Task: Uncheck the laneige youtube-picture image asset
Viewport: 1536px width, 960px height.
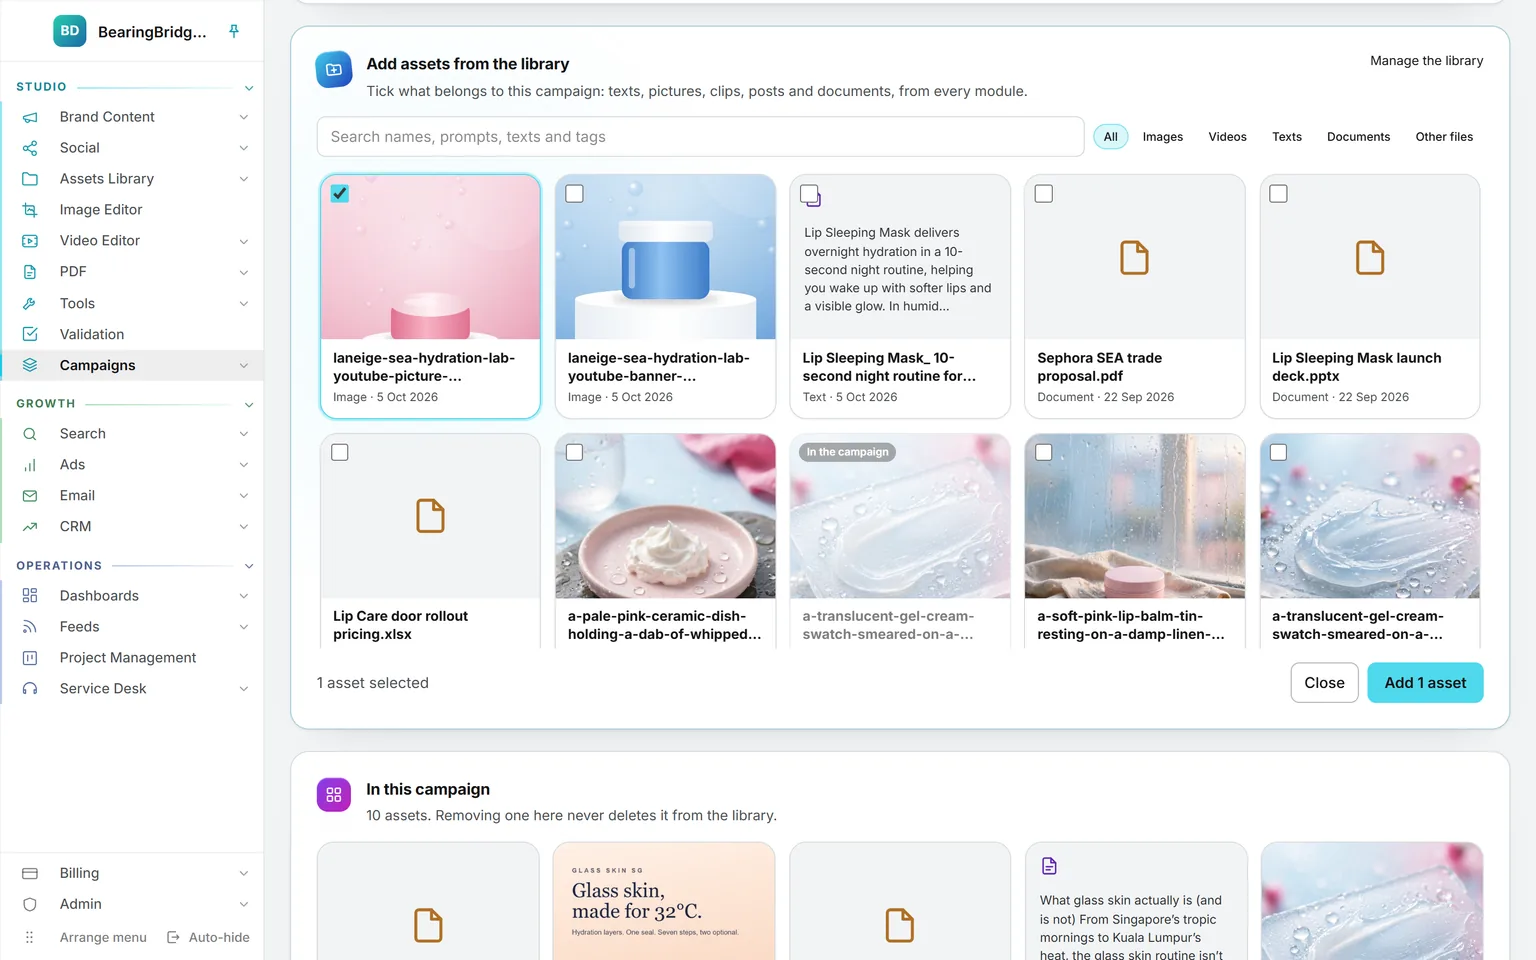Action: pos(340,194)
